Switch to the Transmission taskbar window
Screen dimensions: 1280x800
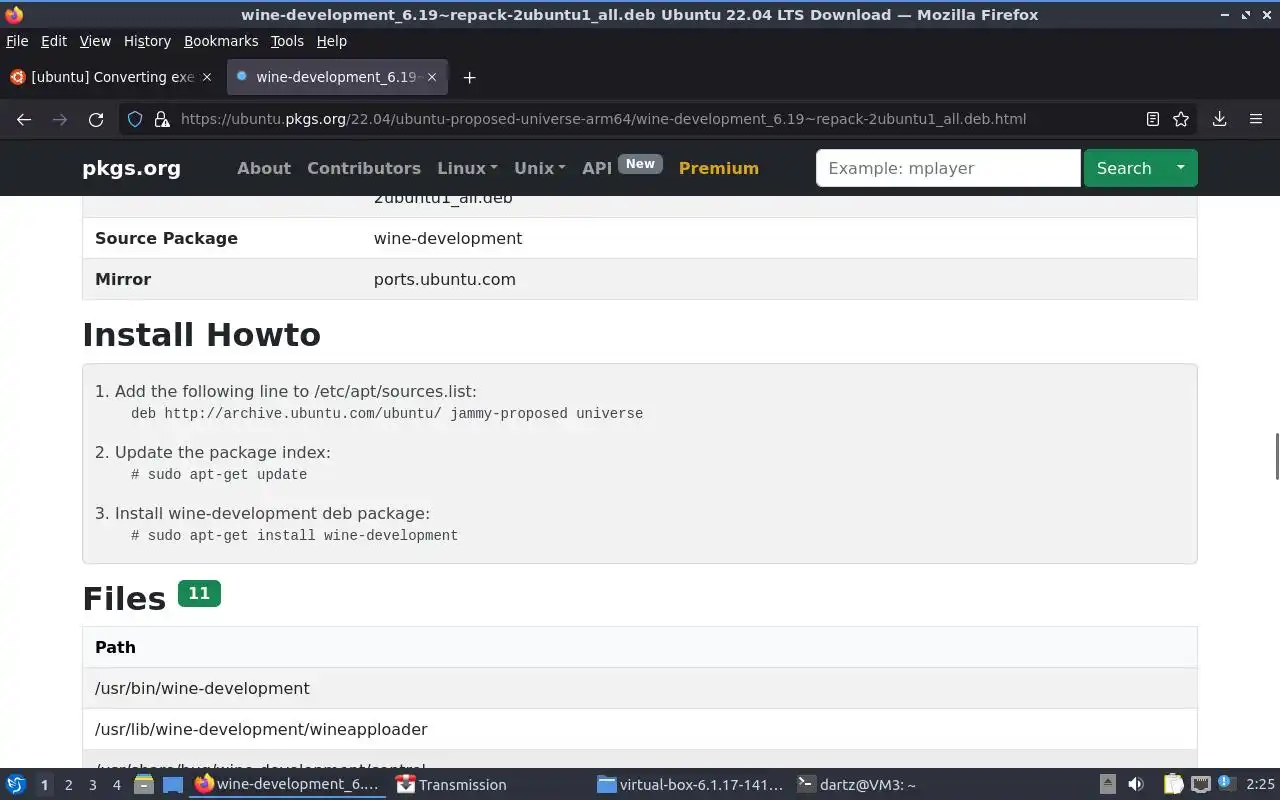pos(452,784)
